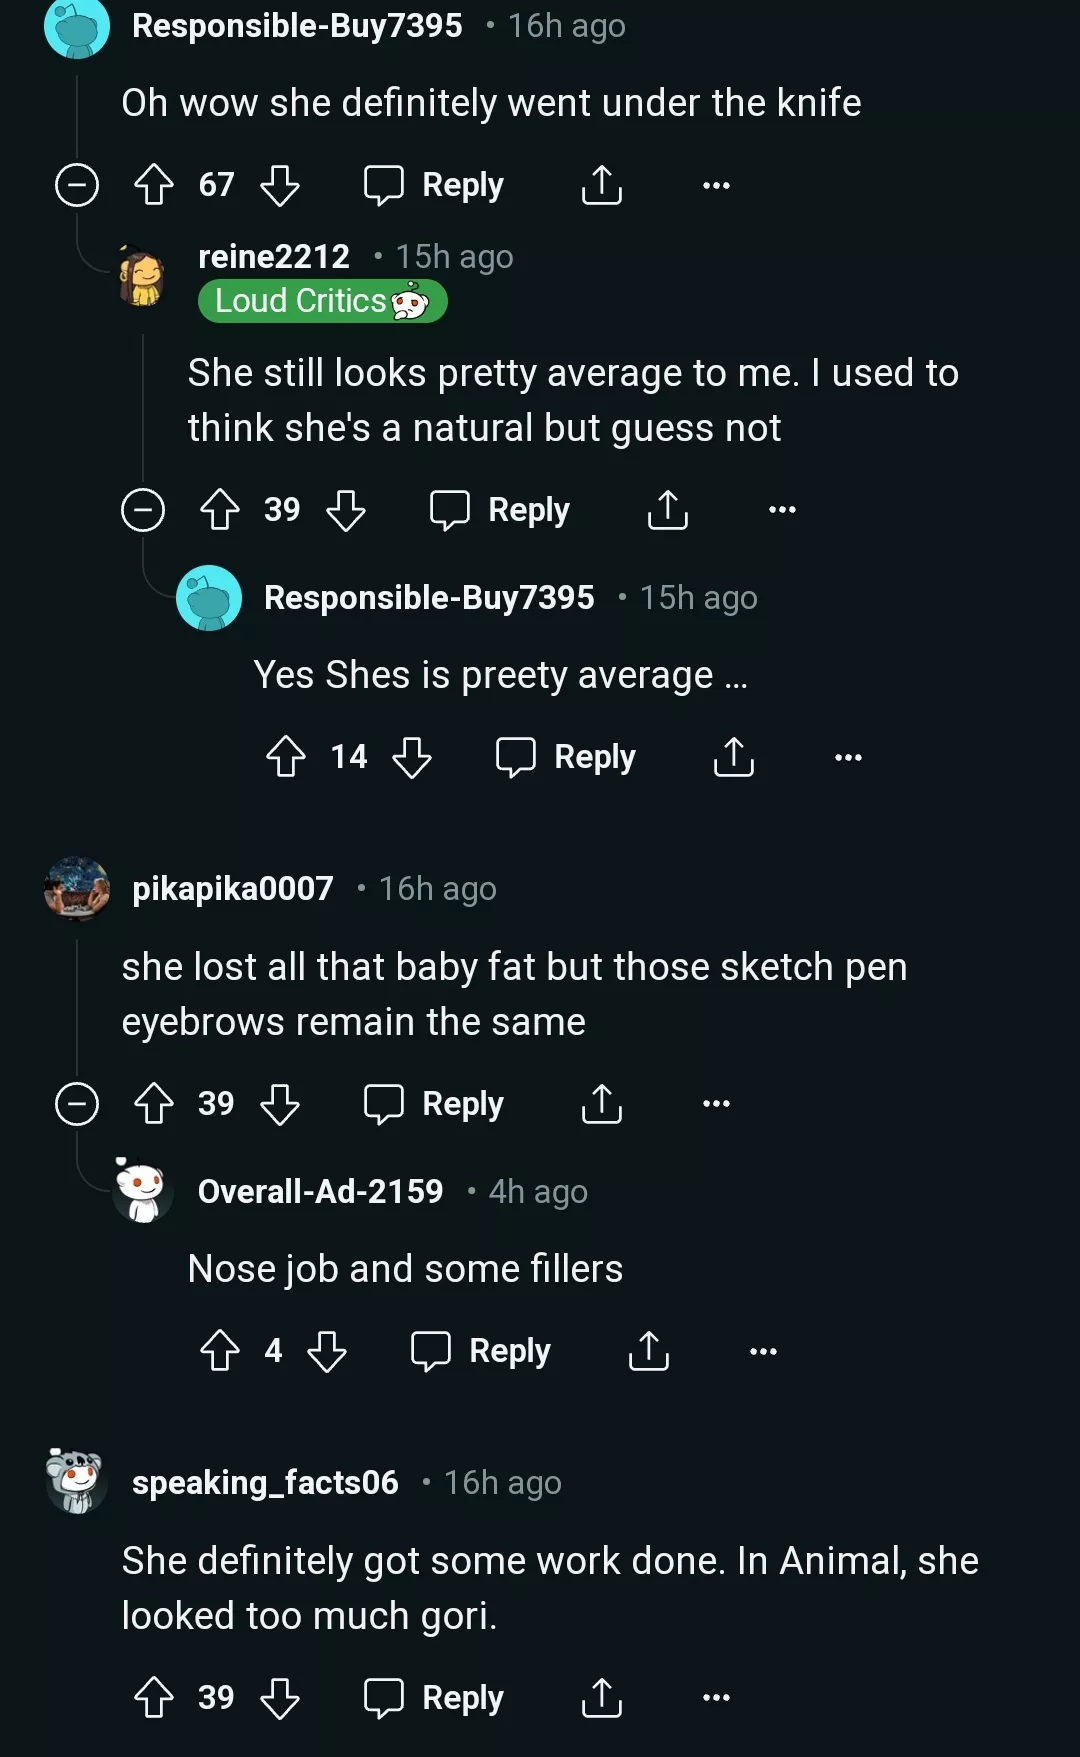
Task: Reply to 'Nose job and some fillers'
Action: (481, 1351)
